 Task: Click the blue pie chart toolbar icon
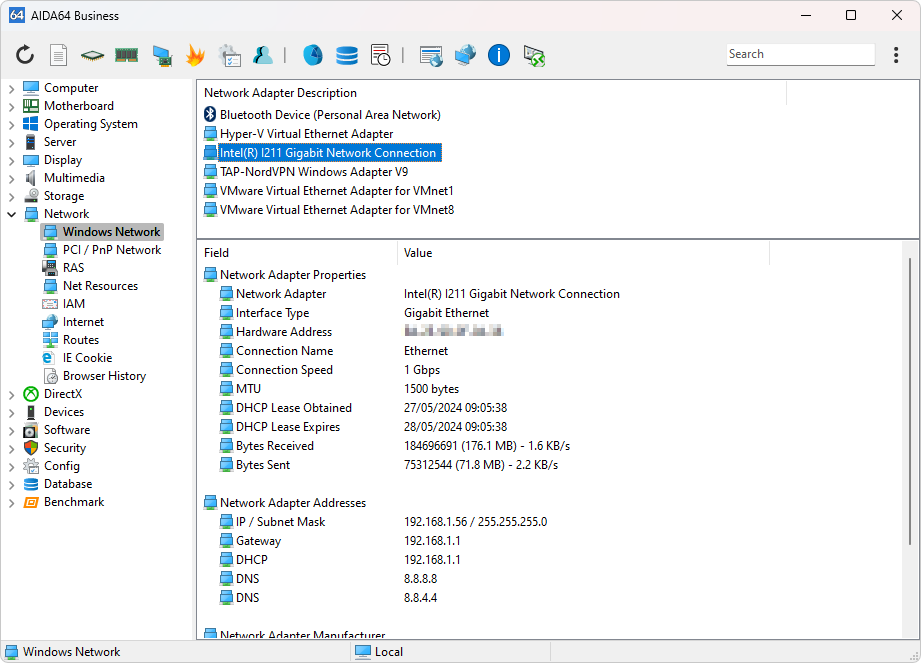tap(312, 55)
